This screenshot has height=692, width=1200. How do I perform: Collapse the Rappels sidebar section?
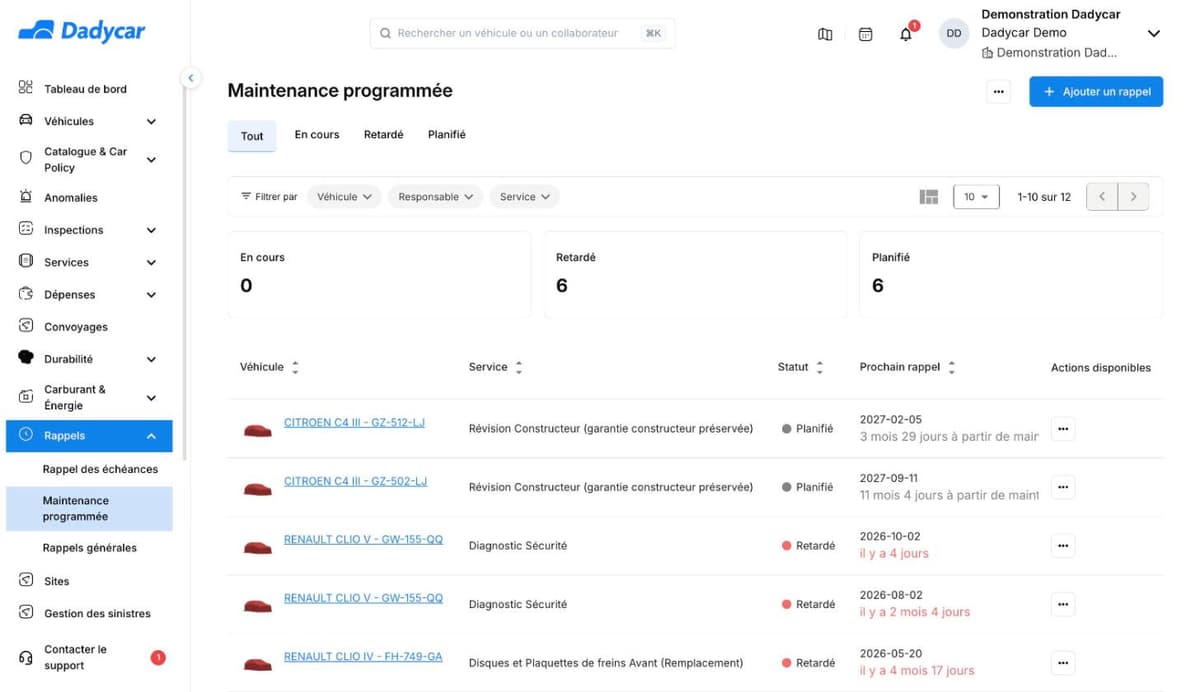point(151,436)
